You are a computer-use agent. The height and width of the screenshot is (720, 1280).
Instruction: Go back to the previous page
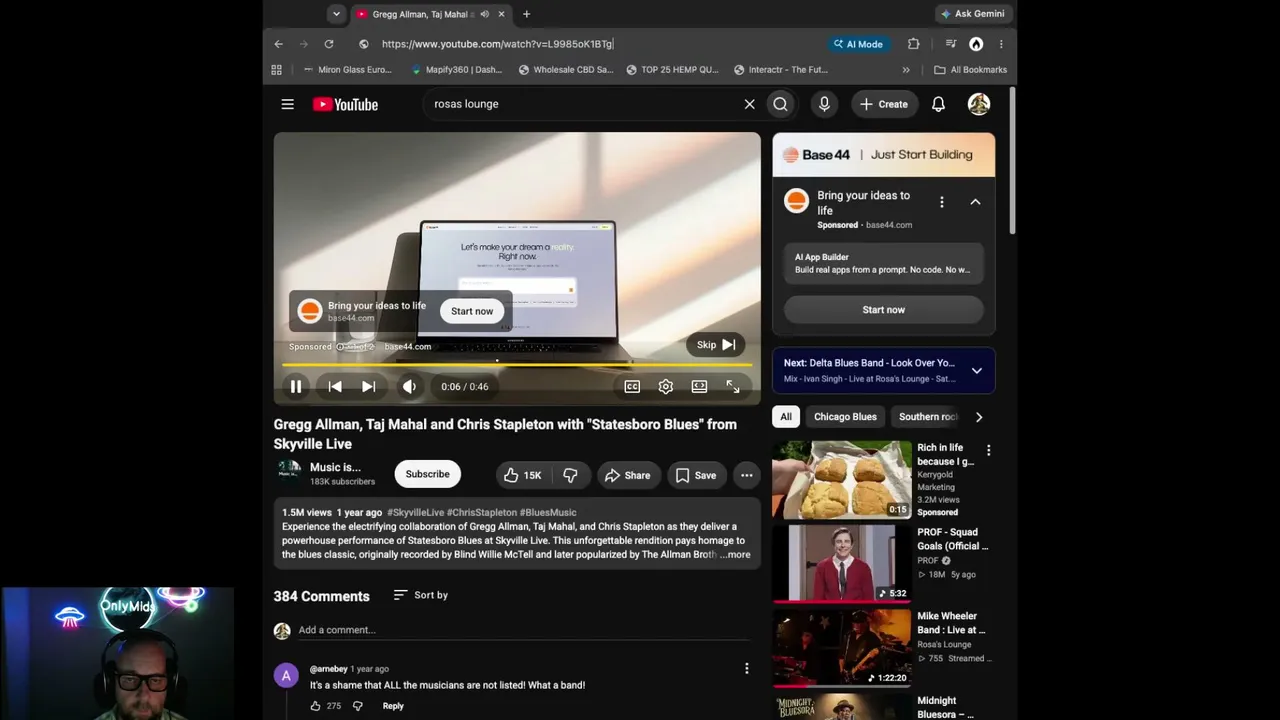pyautogui.click(x=278, y=44)
